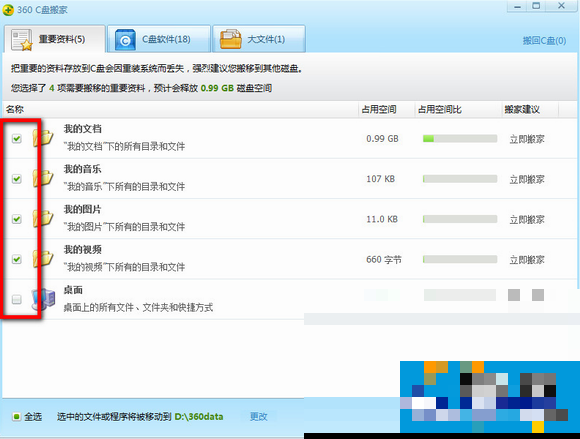Click the folder icon beside 我的视频

point(43,259)
